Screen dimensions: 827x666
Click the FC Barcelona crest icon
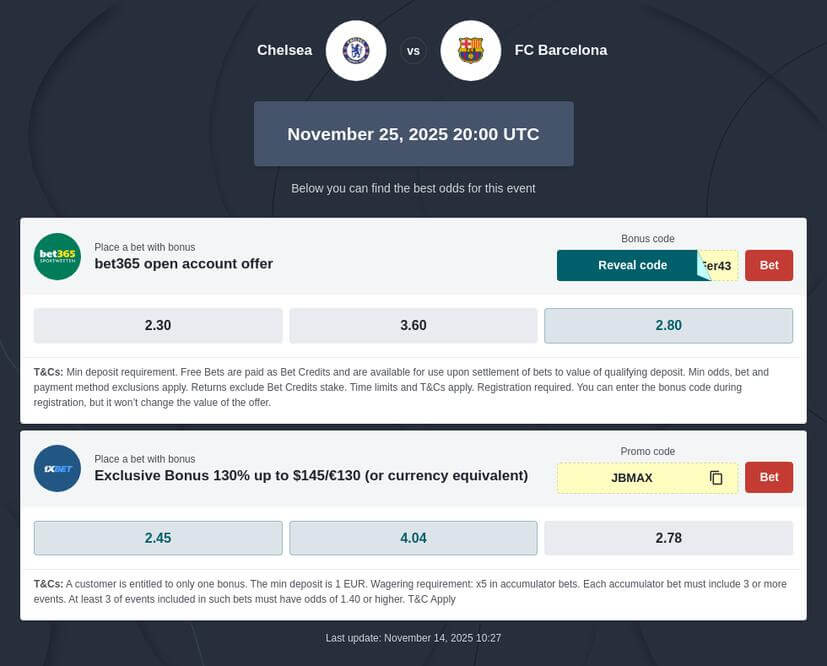(470, 50)
